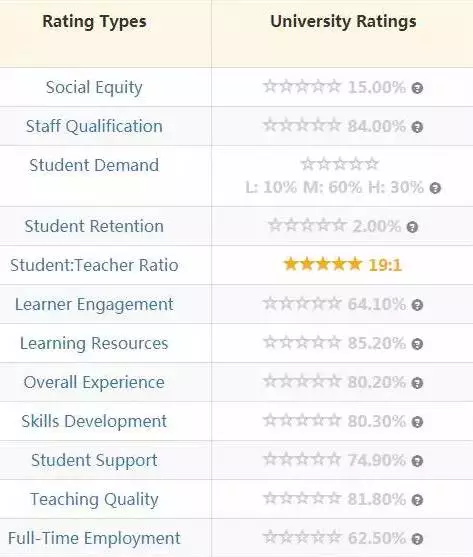Select the University Ratings column header
473x557 pixels.
pos(343,21)
